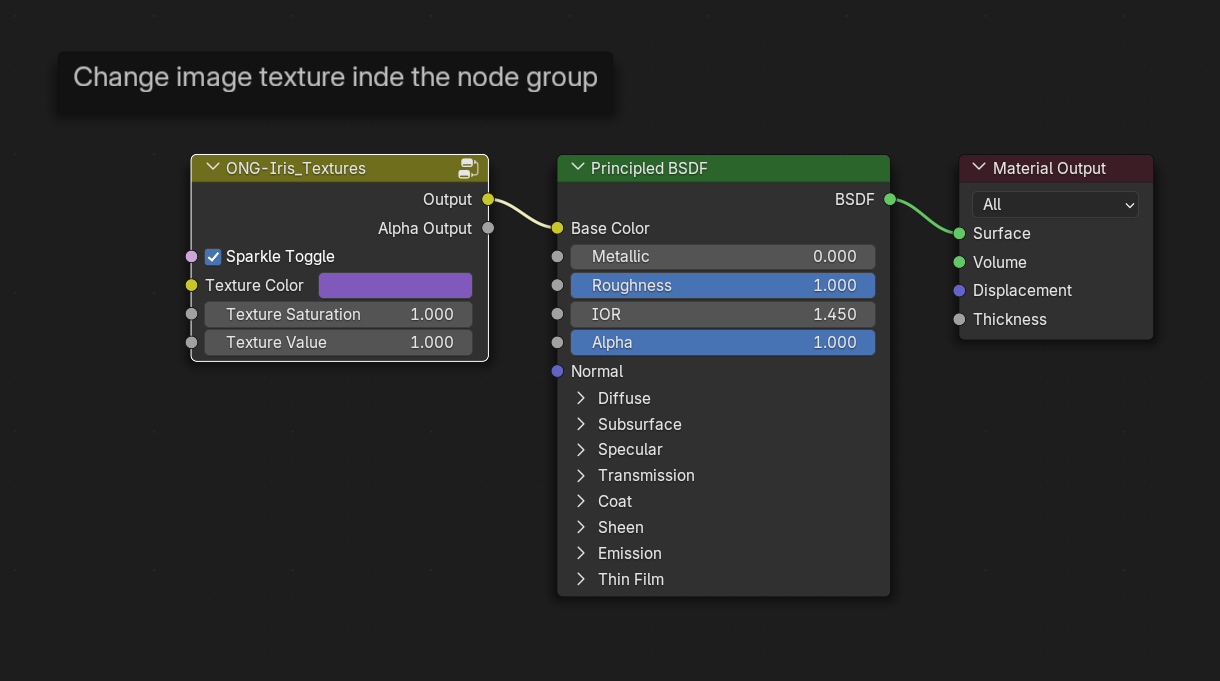The image size is (1220, 681).
Task: Select the Principled BSDF node title
Action: tap(649, 168)
